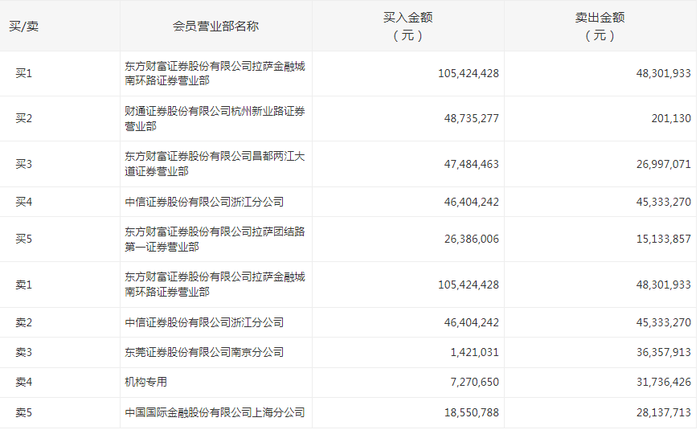Click buy amount 1,421,031
The height and width of the screenshot is (430, 700).
(475, 352)
